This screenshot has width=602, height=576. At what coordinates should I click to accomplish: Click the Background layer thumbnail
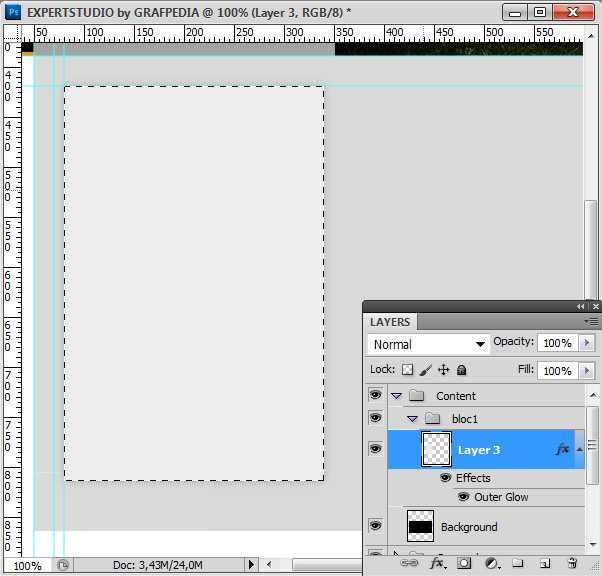(x=420, y=526)
